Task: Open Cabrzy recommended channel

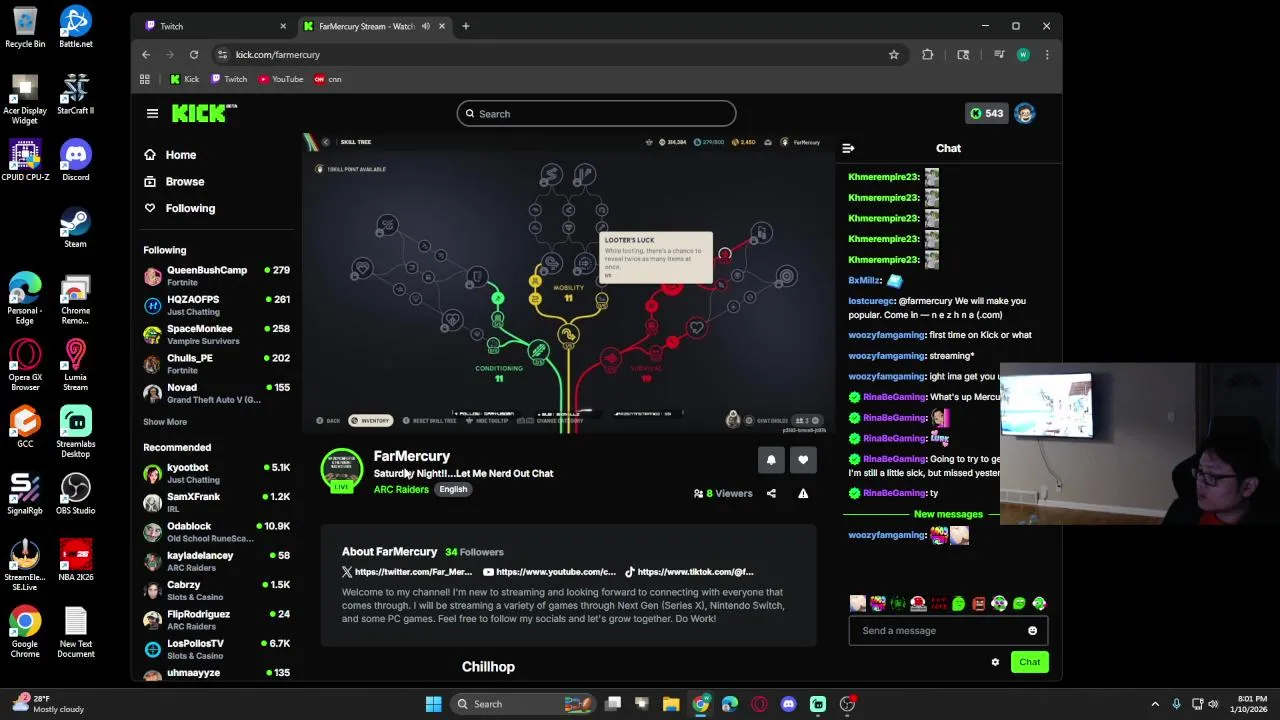Action: 216,590
